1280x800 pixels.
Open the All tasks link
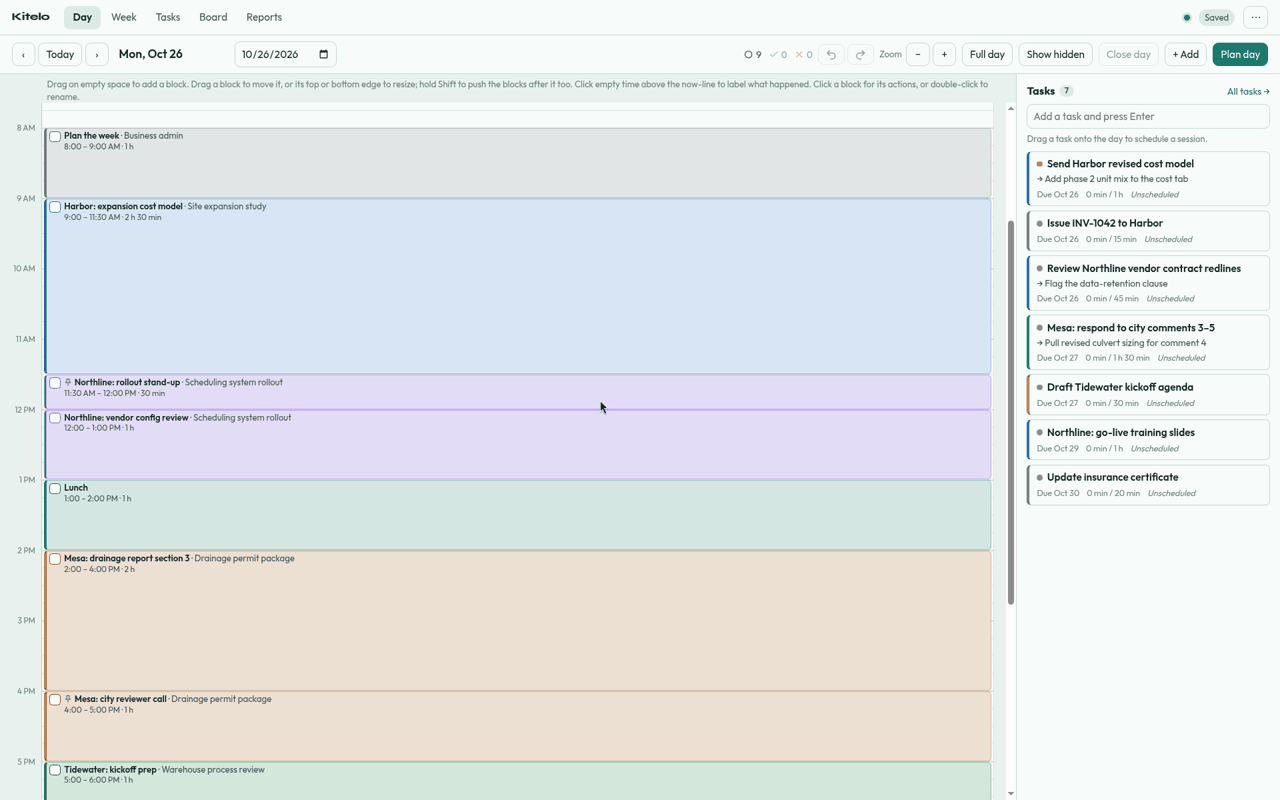point(1248,92)
